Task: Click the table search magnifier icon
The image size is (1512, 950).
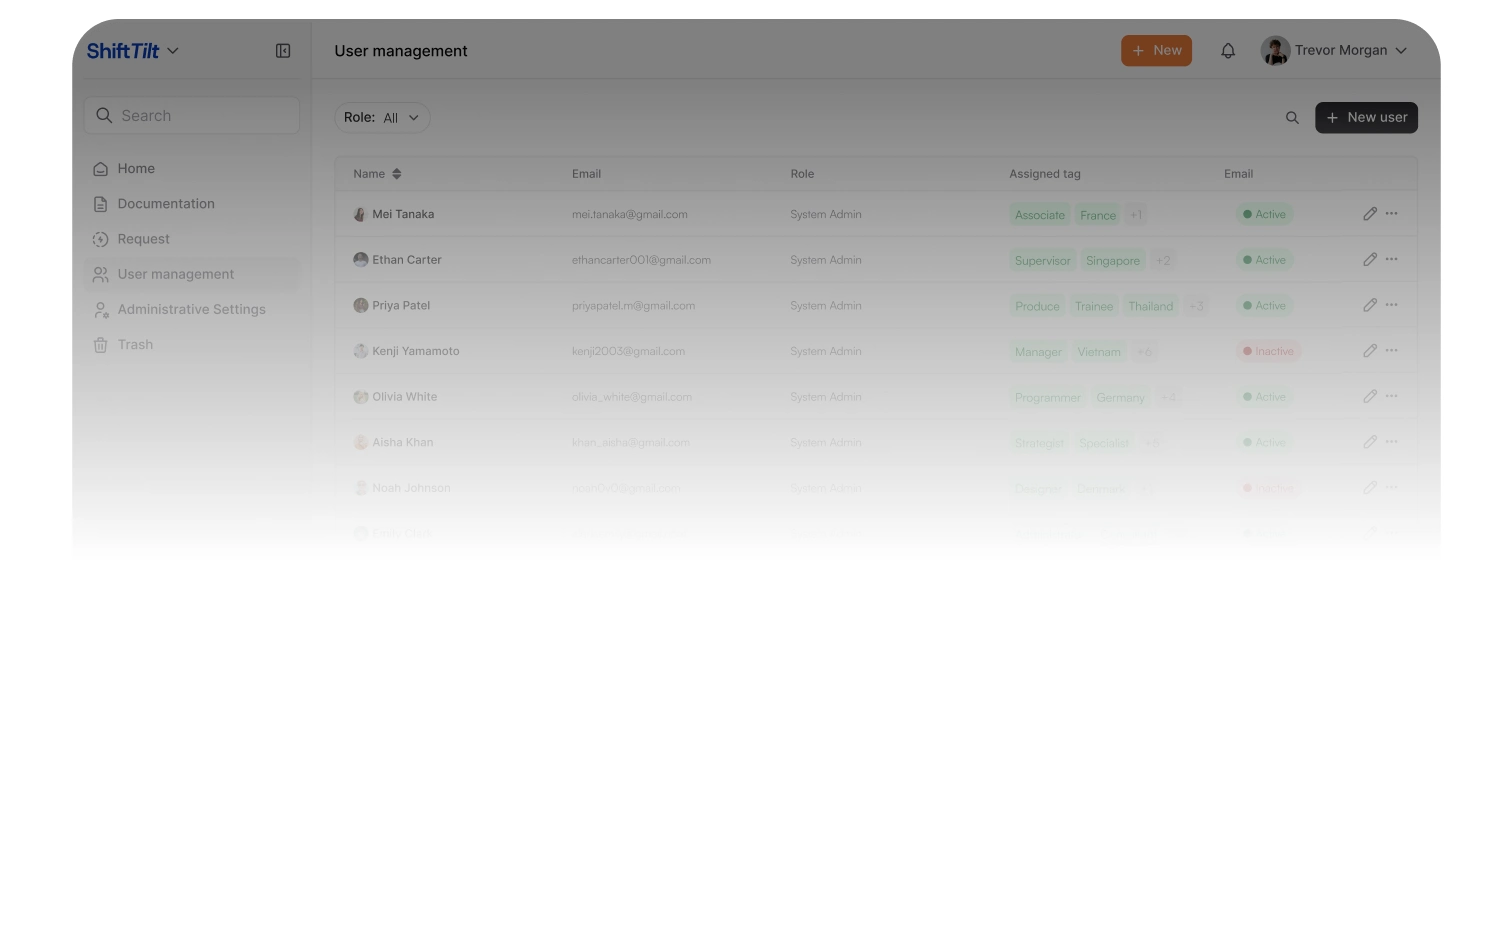Action: pyautogui.click(x=1292, y=118)
